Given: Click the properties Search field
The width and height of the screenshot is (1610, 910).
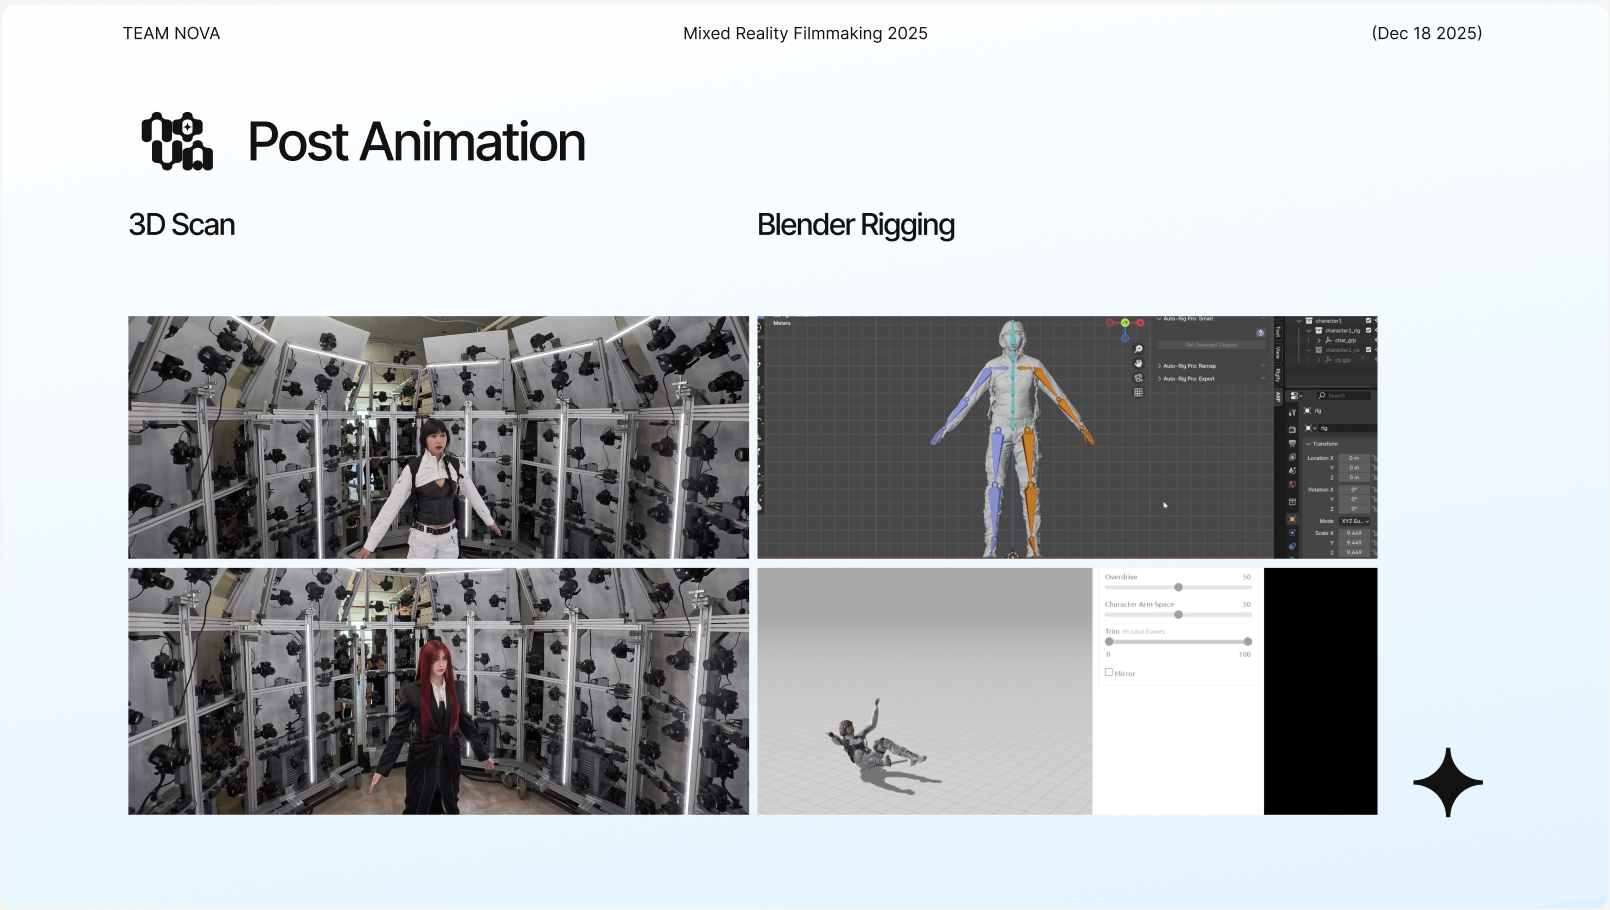Looking at the screenshot, I should 1345,396.
